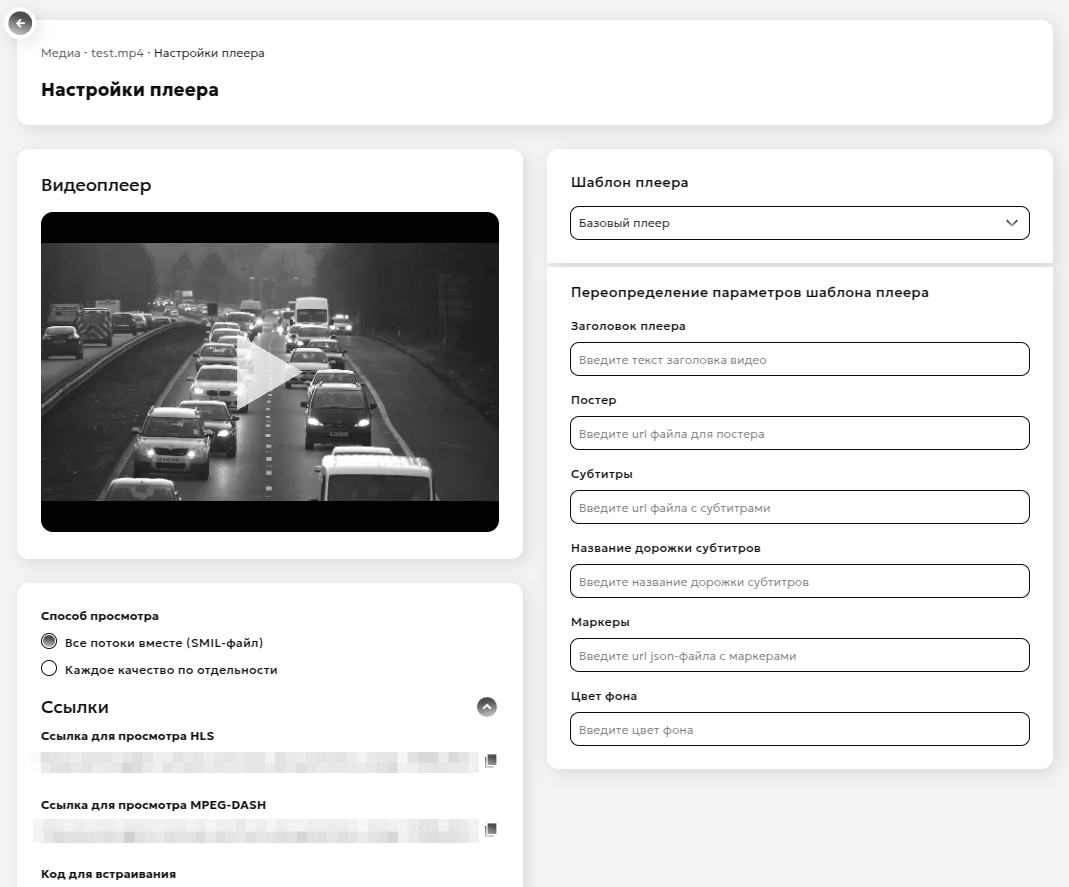Go to 'Медиа' in breadcrumbs
The image size is (1069, 887).
point(60,53)
